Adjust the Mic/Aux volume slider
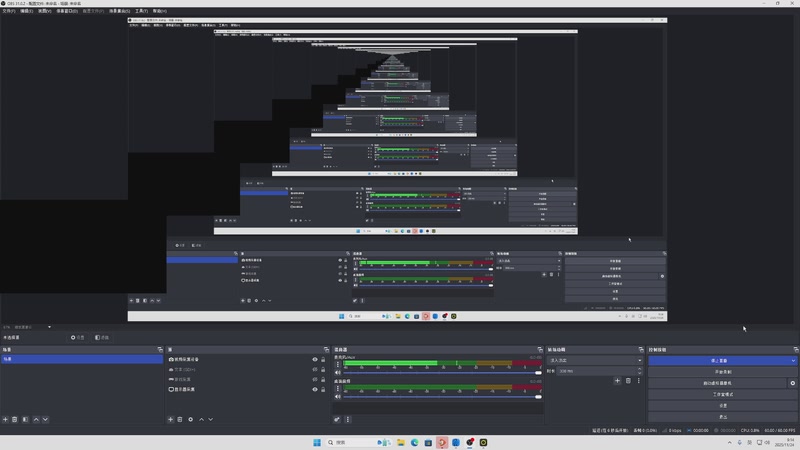 tap(442, 373)
